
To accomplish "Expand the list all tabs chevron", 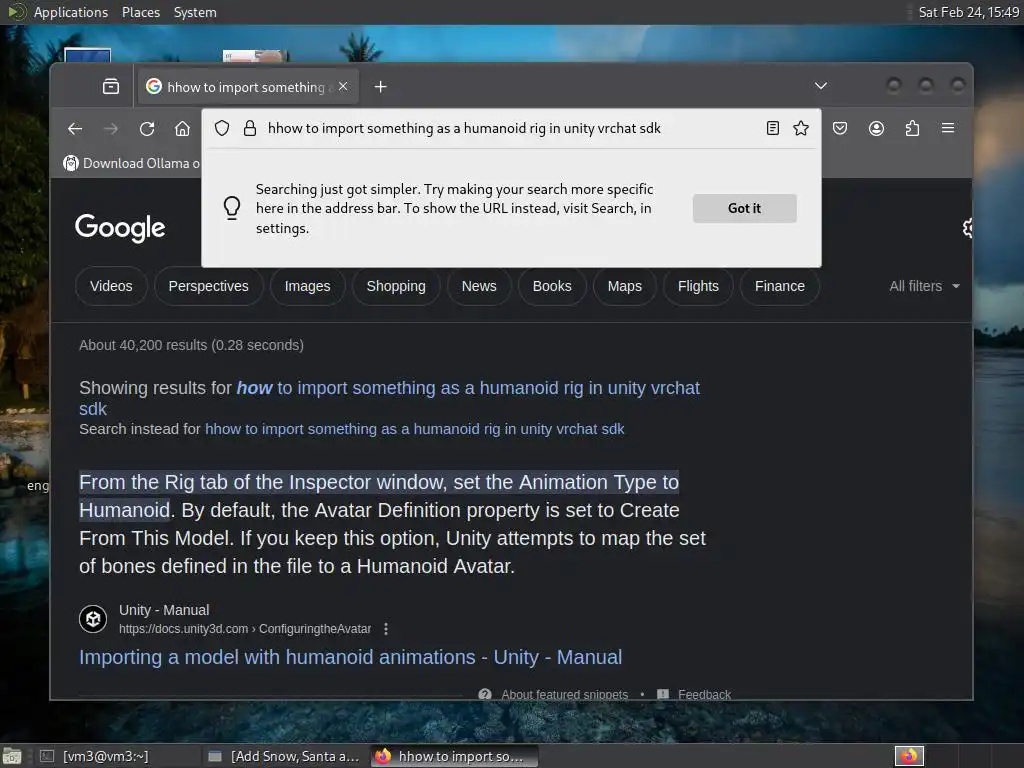I will 821,86.
